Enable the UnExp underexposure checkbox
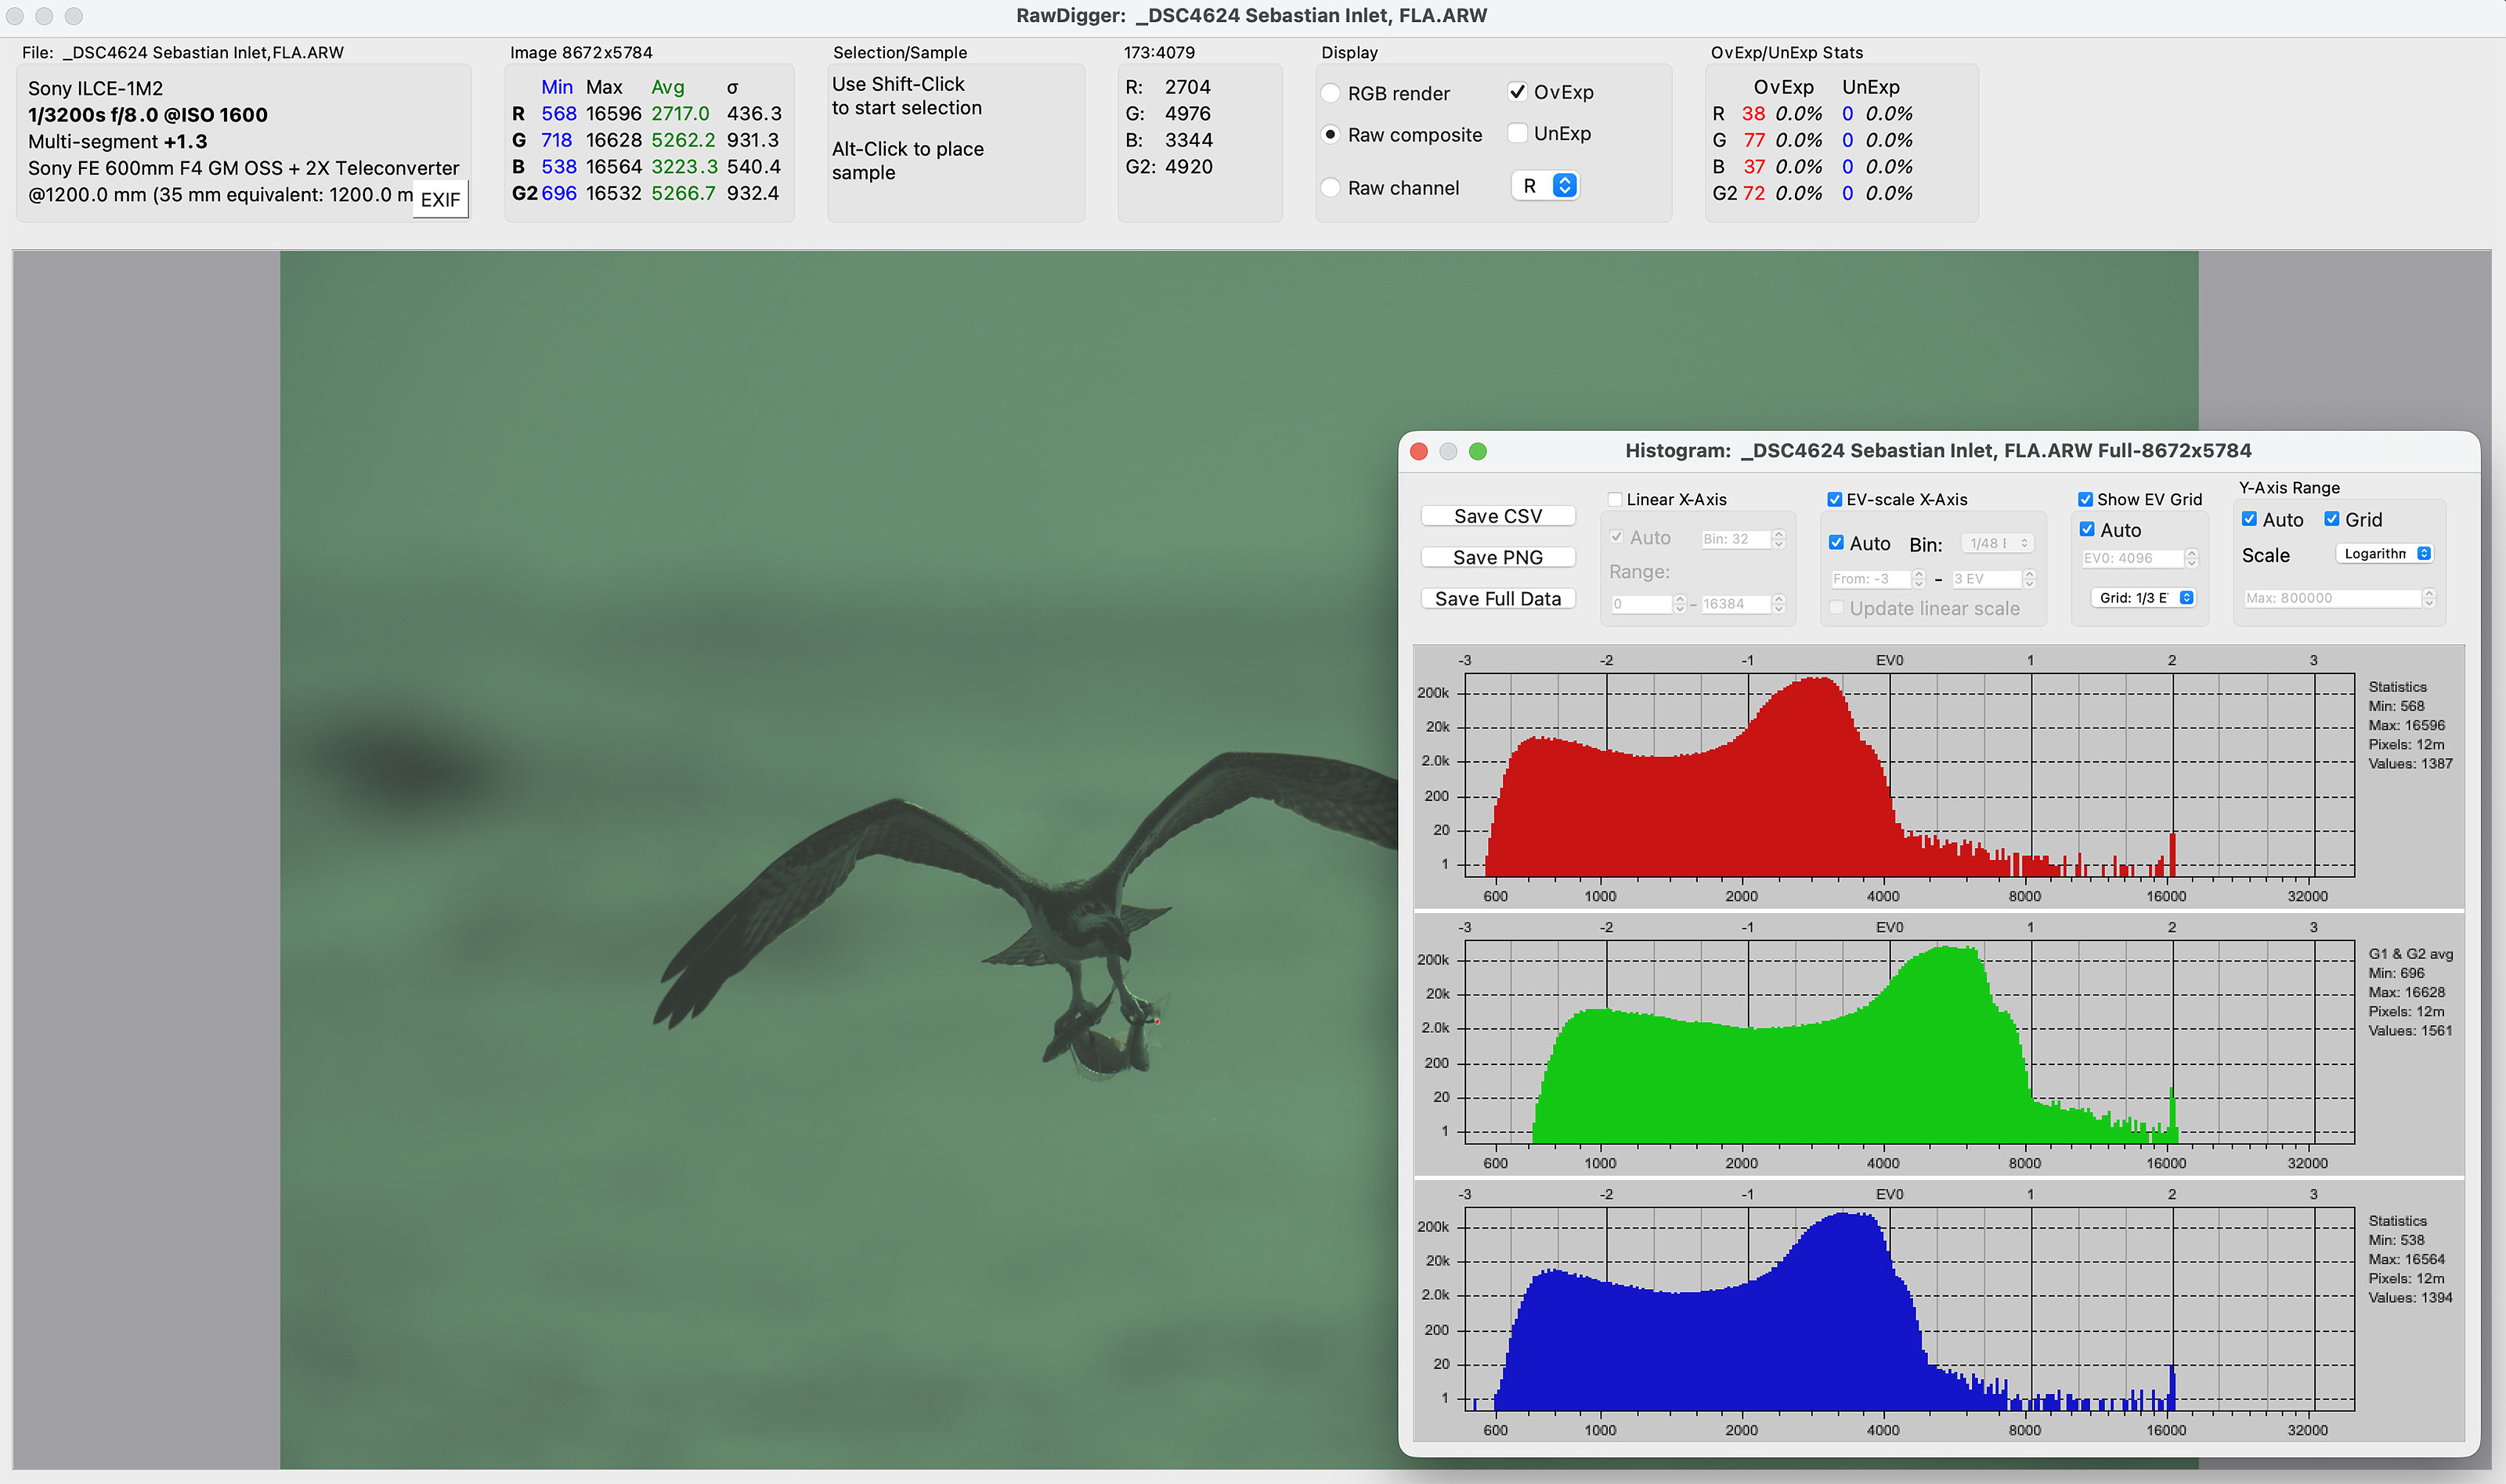This screenshot has width=2506, height=1484. 1517,133
